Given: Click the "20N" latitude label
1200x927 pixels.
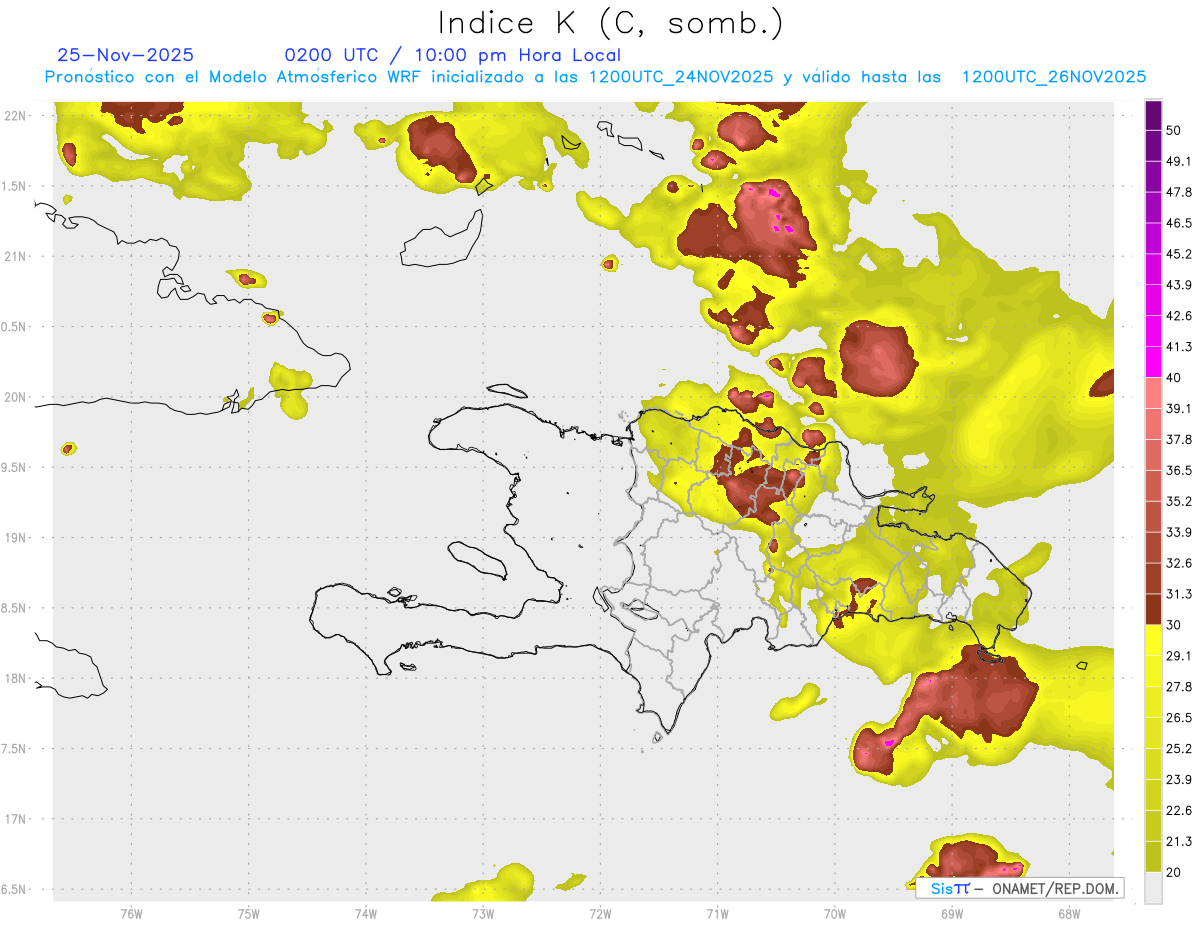Looking at the screenshot, I should pos(14,397).
